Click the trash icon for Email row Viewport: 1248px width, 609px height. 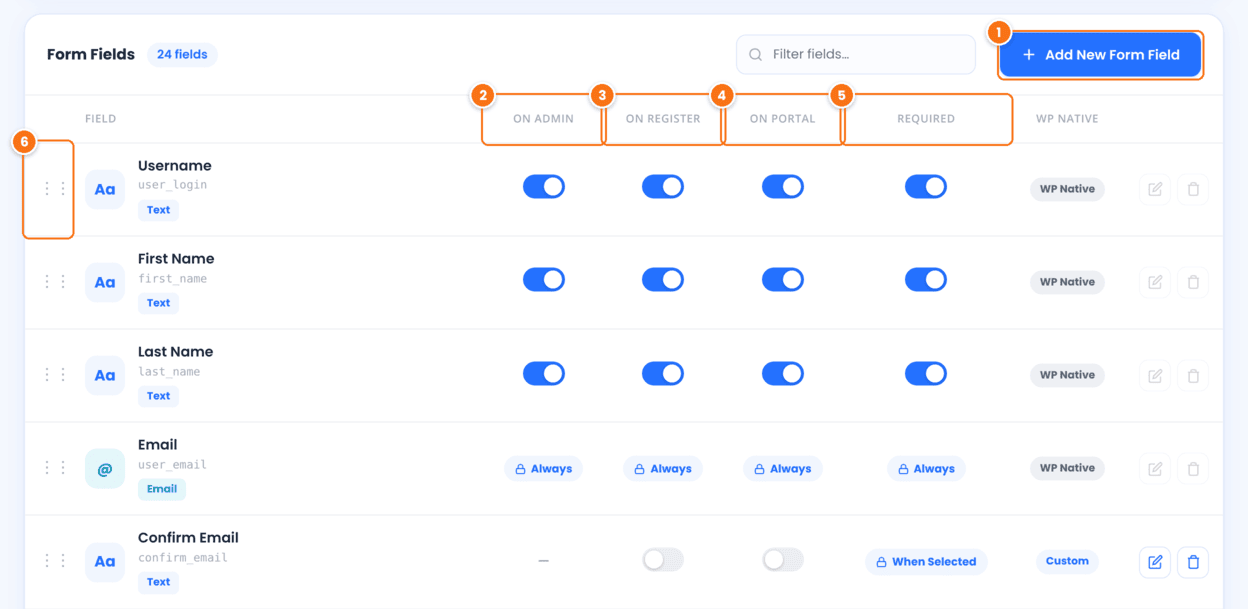(x=1193, y=468)
